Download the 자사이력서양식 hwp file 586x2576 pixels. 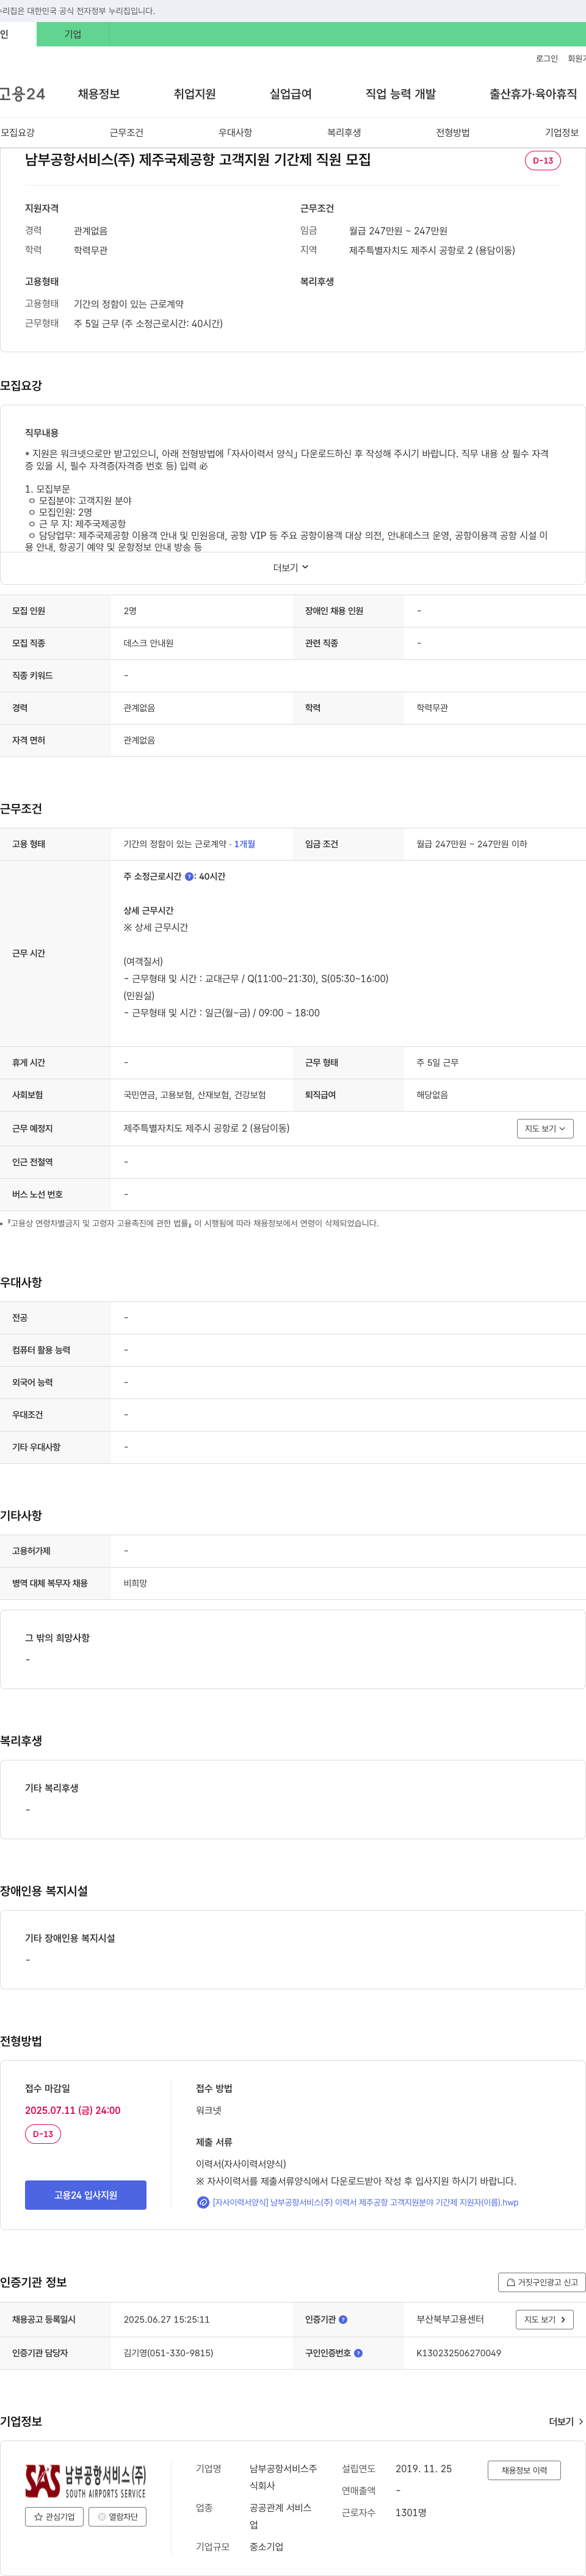365,2202
